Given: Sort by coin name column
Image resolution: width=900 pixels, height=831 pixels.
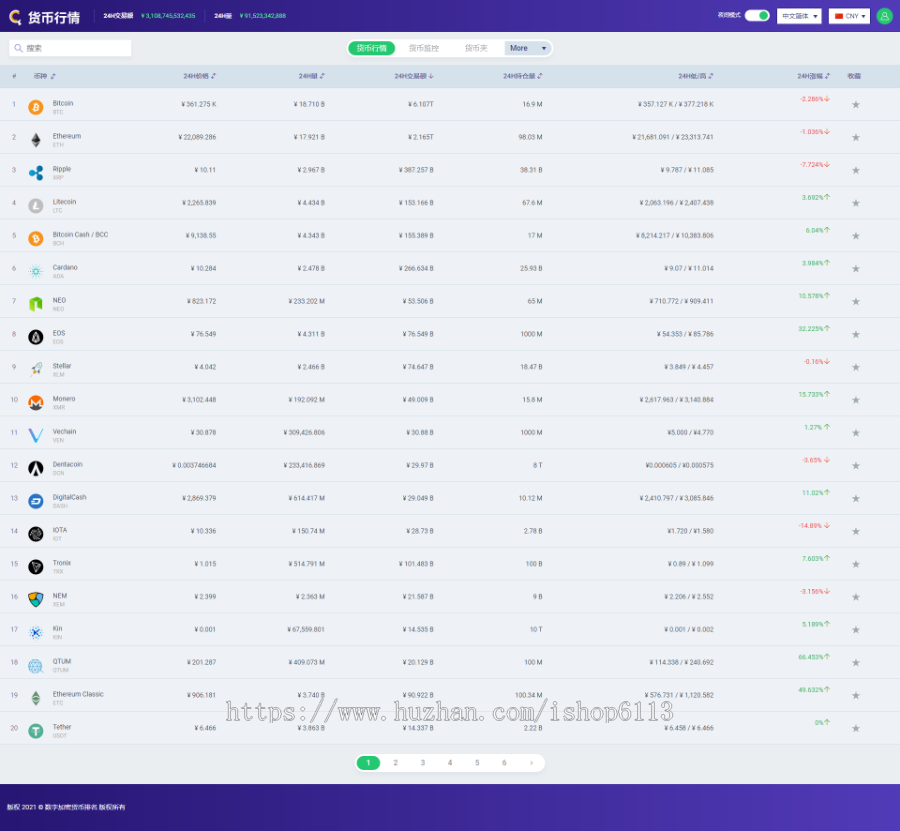Looking at the screenshot, I should pos(44,76).
